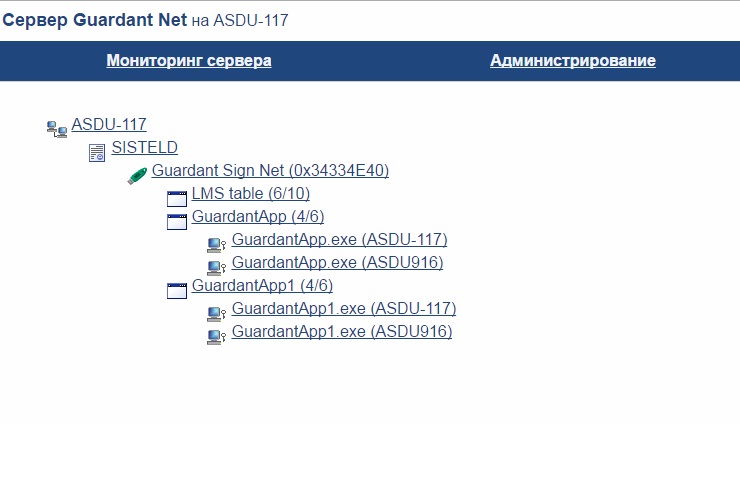
Task: Open Guardant Sign Net (0x34334E40) key
Action: point(270,171)
